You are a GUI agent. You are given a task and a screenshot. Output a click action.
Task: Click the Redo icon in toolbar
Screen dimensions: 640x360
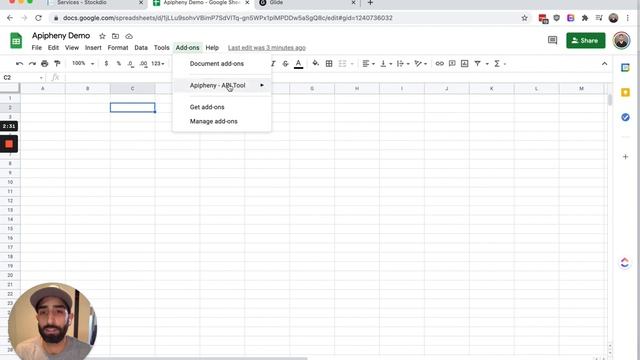pos(32,64)
